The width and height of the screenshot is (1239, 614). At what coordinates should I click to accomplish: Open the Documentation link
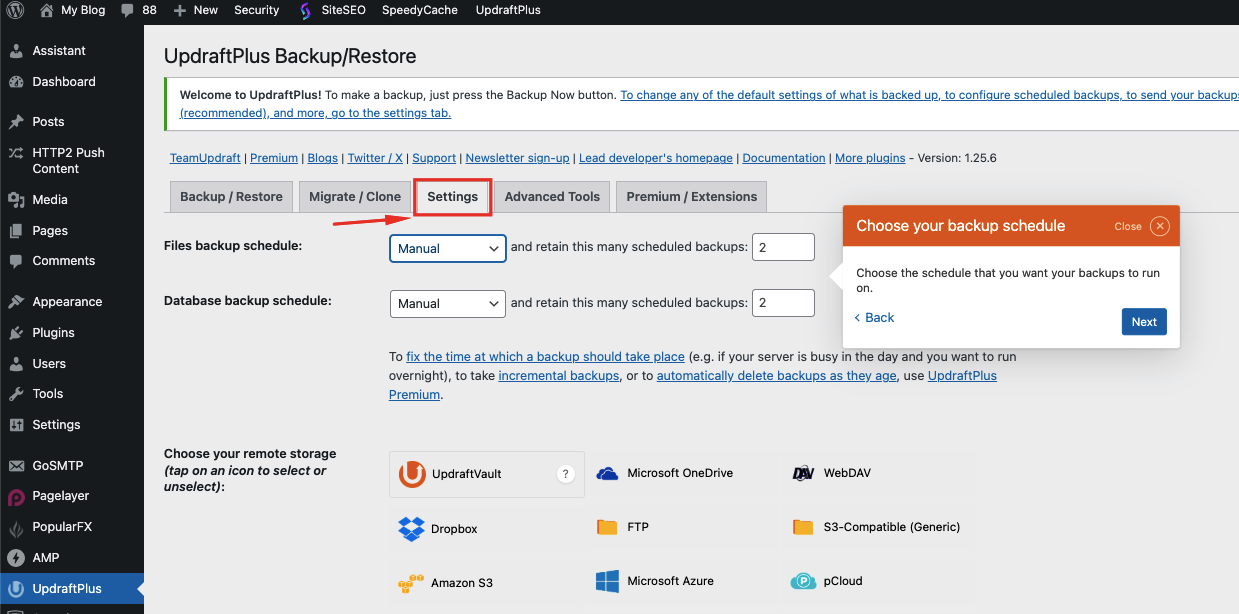pyautogui.click(x=784, y=158)
